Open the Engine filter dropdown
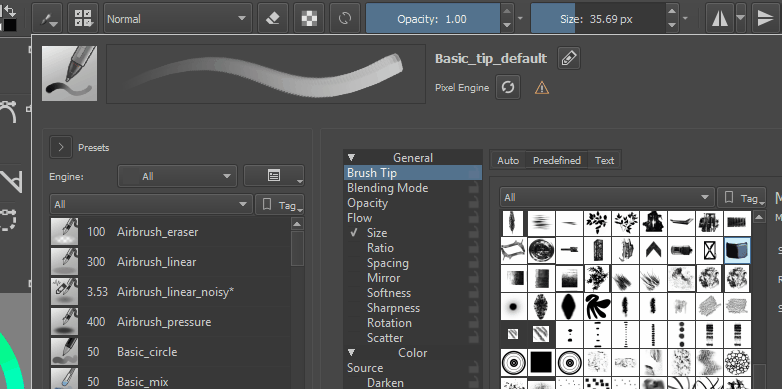782x389 pixels. (x=177, y=176)
